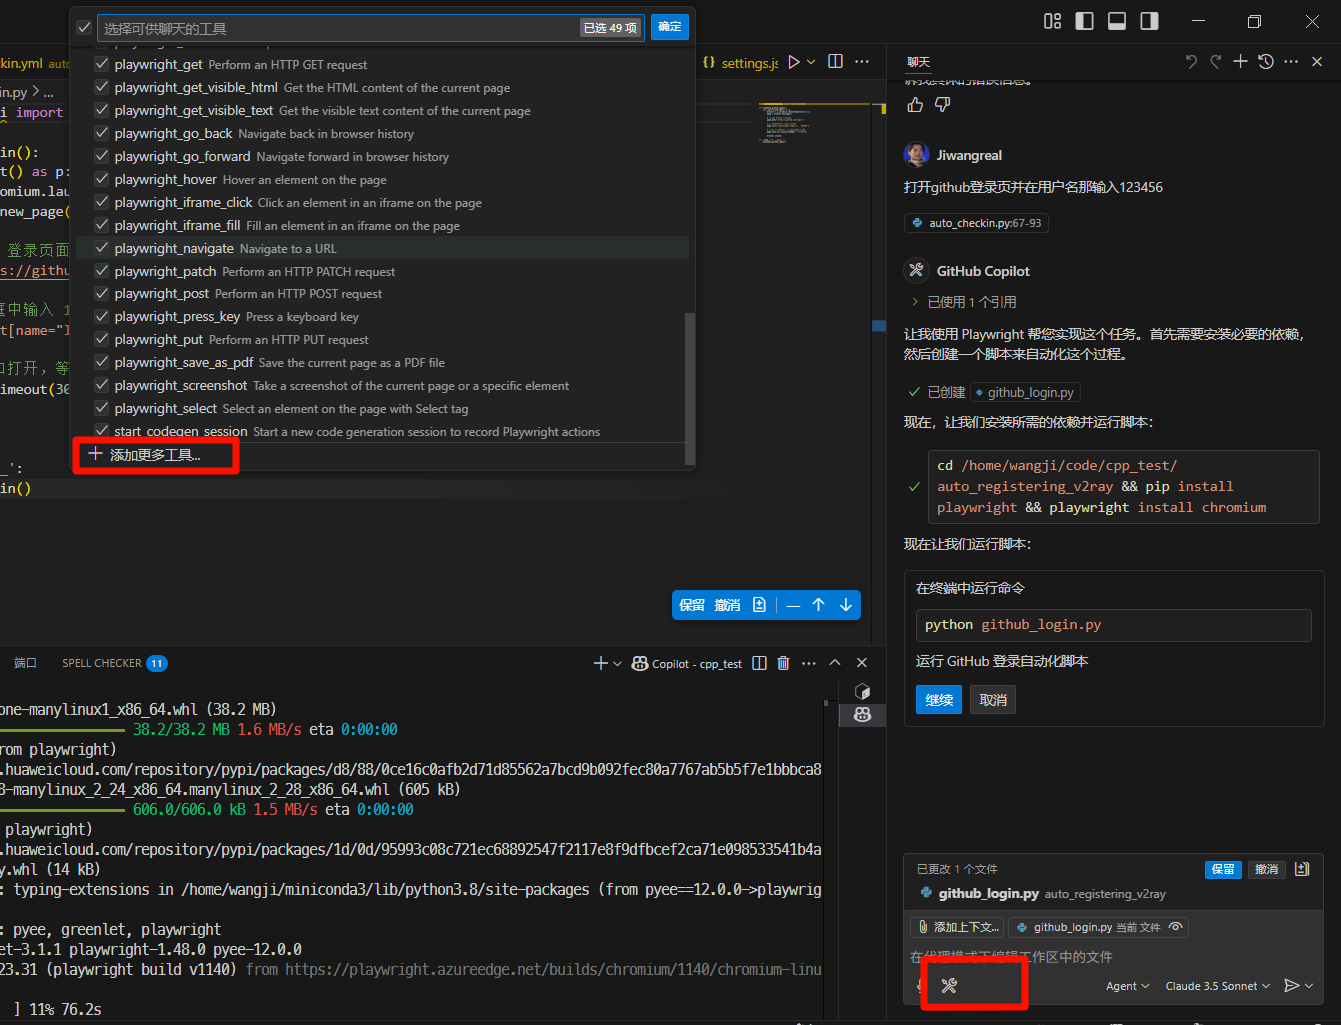Click 添加上下文 add context button
The height and width of the screenshot is (1025, 1341).
coord(957,927)
